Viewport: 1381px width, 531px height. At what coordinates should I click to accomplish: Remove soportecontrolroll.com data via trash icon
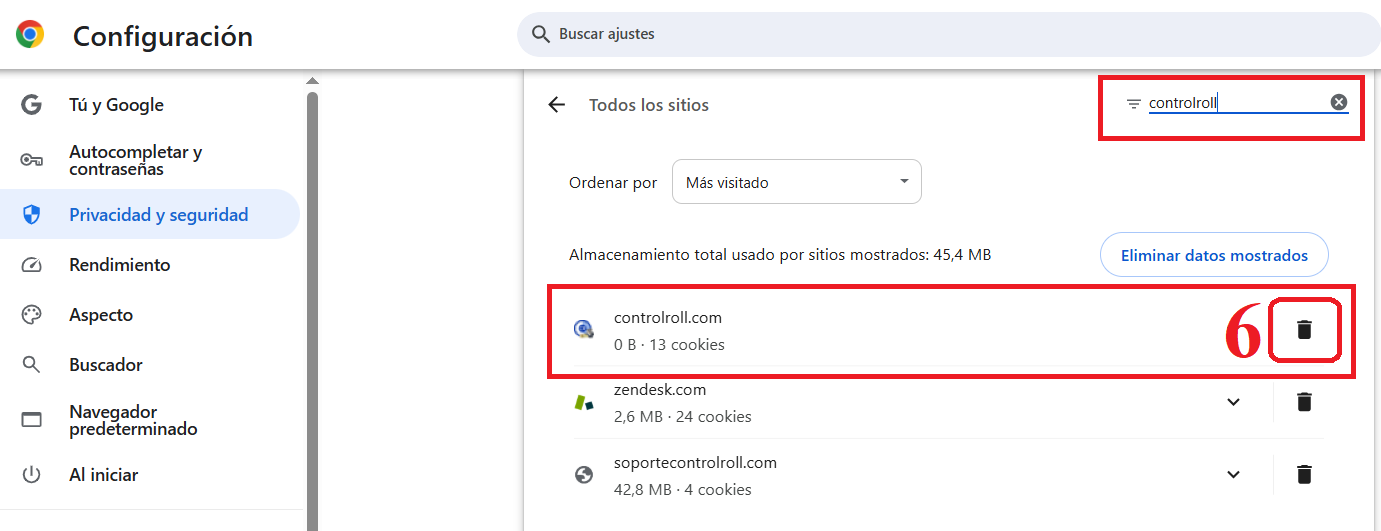1304,474
